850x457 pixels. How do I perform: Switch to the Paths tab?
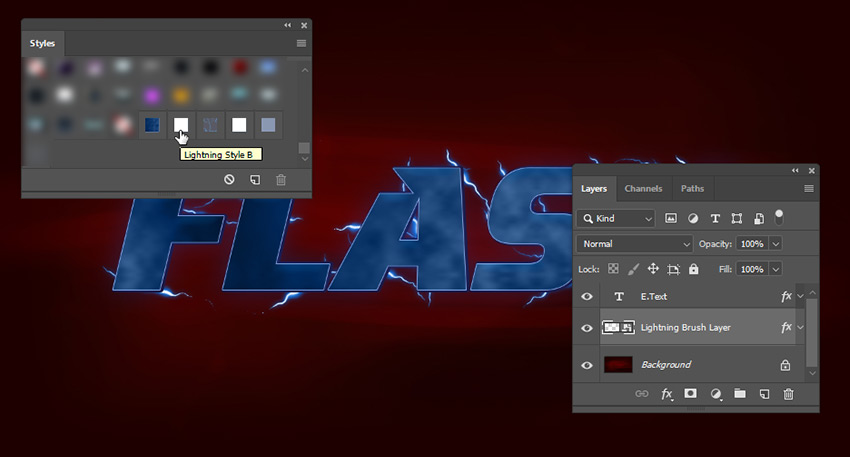[x=692, y=188]
